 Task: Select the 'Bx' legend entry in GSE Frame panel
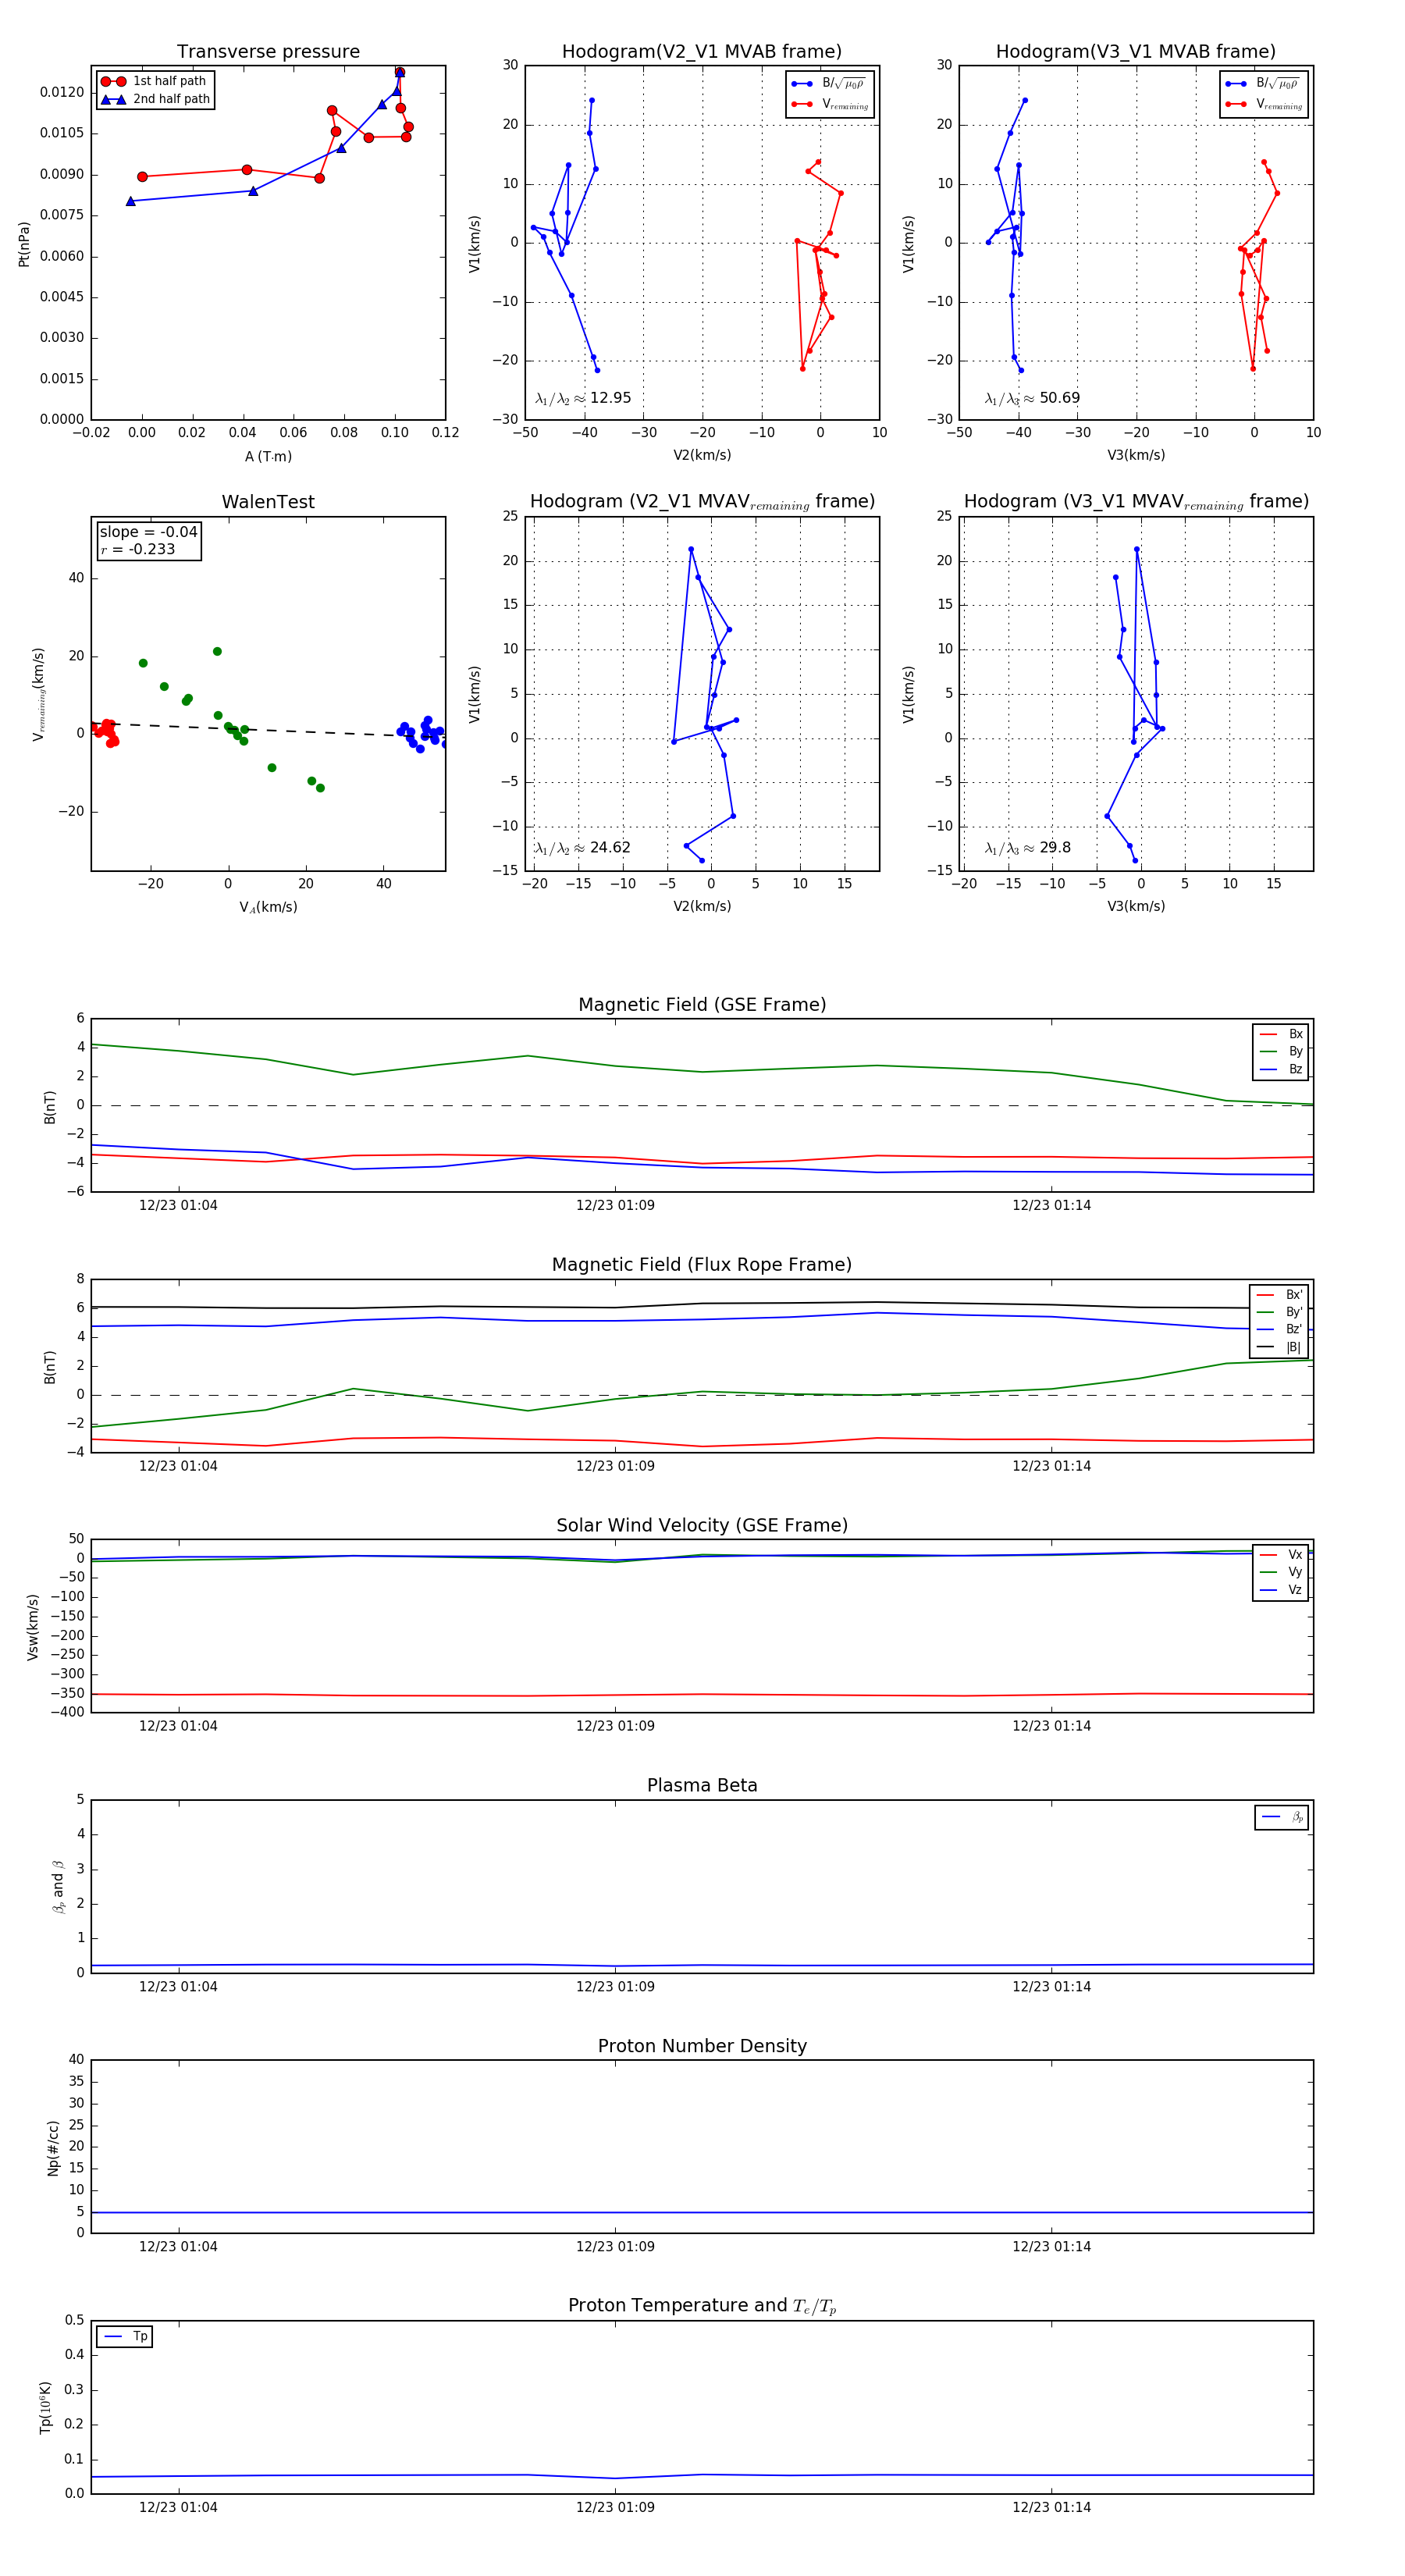1281,1034
